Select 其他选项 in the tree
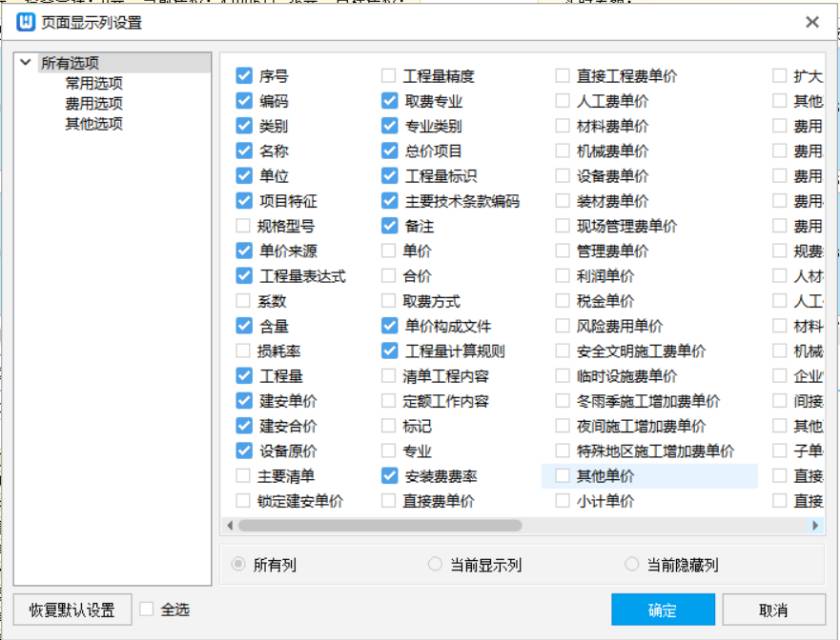 [94, 124]
